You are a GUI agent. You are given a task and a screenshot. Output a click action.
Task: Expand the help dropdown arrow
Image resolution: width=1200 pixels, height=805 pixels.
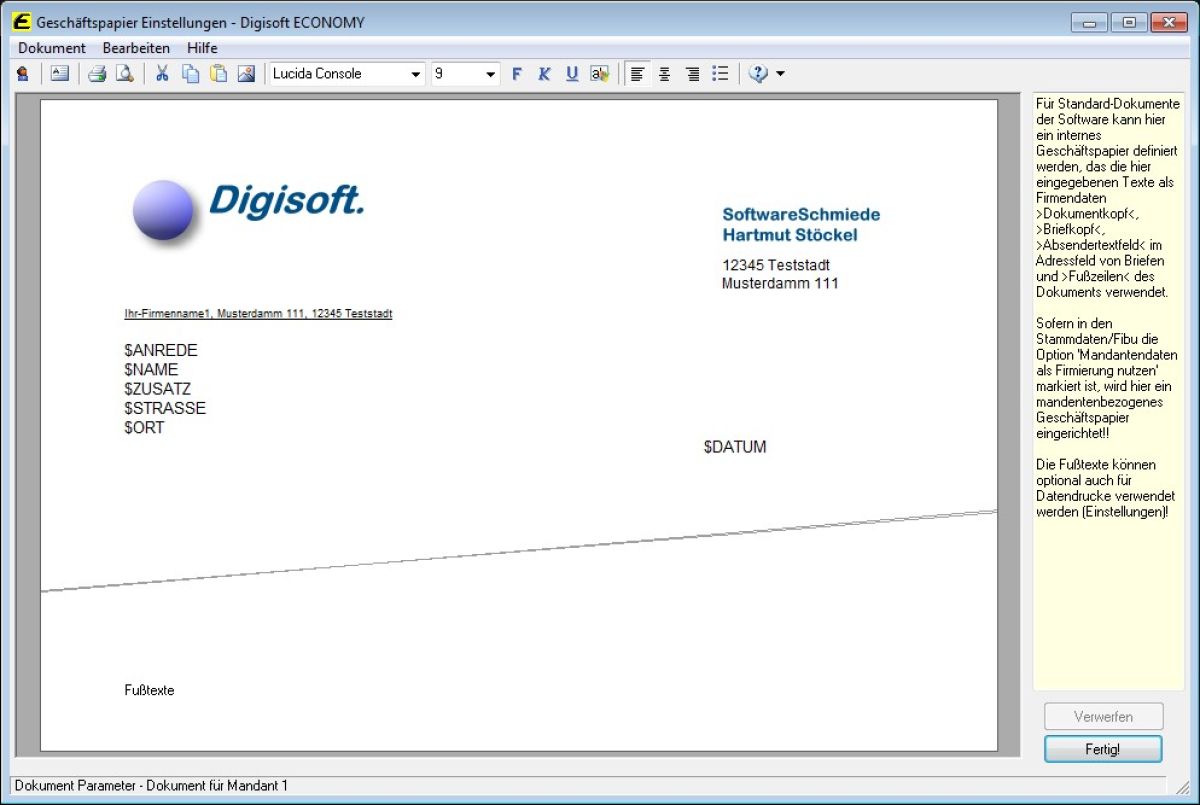point(780,74)
